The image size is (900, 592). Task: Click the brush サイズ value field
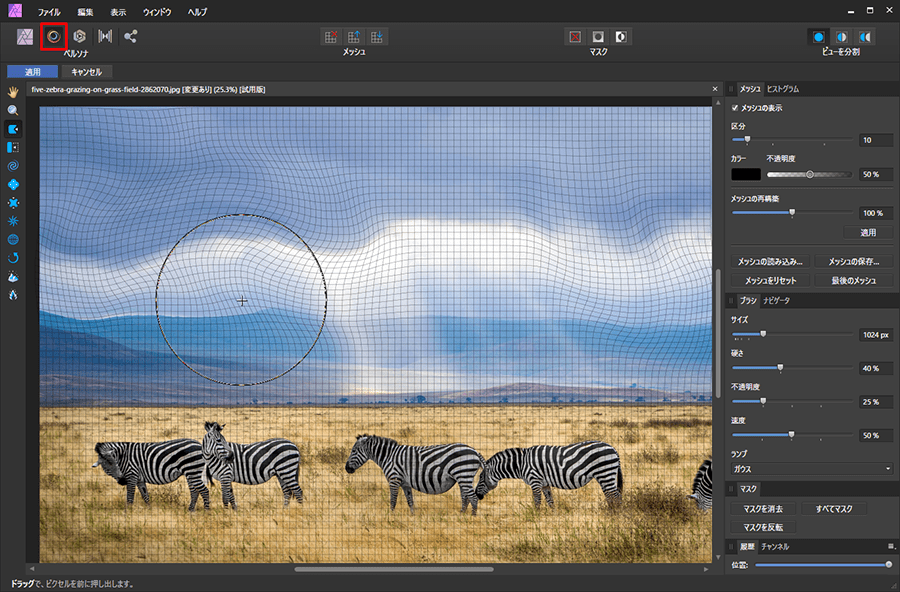tap(876, 334)
